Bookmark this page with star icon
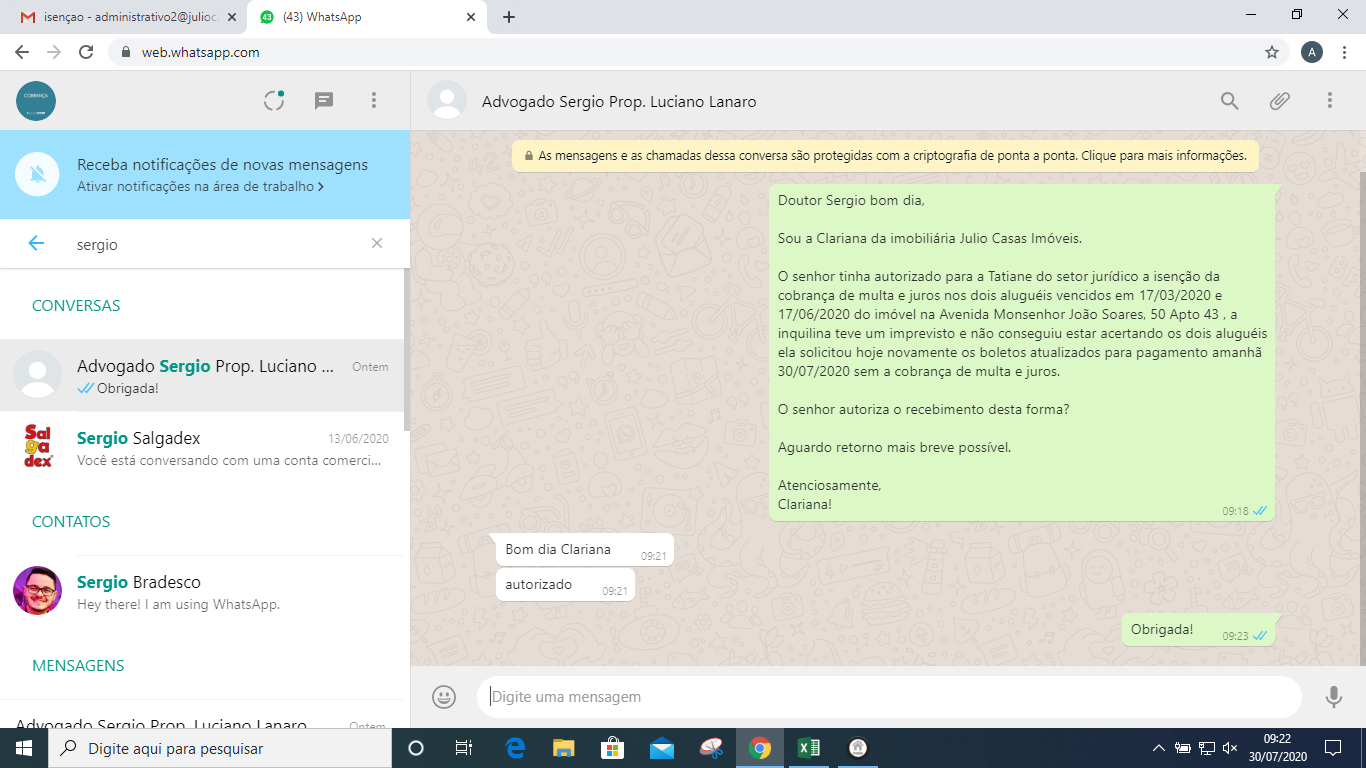 click(1271, 52)
